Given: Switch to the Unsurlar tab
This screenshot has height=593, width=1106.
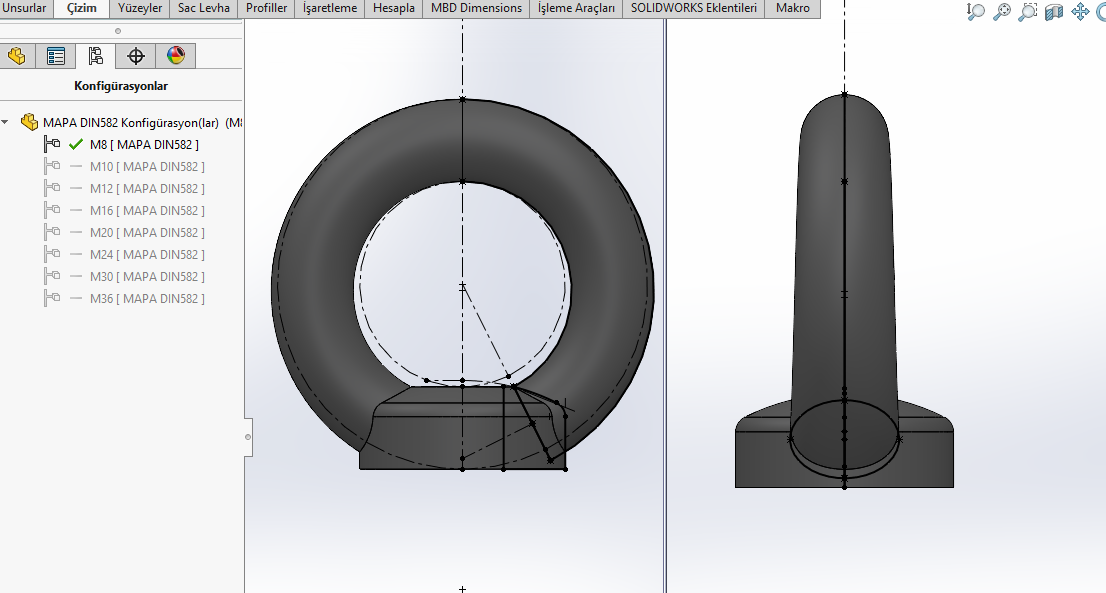Looking at the screenshot, I should (x=24, y=8).
